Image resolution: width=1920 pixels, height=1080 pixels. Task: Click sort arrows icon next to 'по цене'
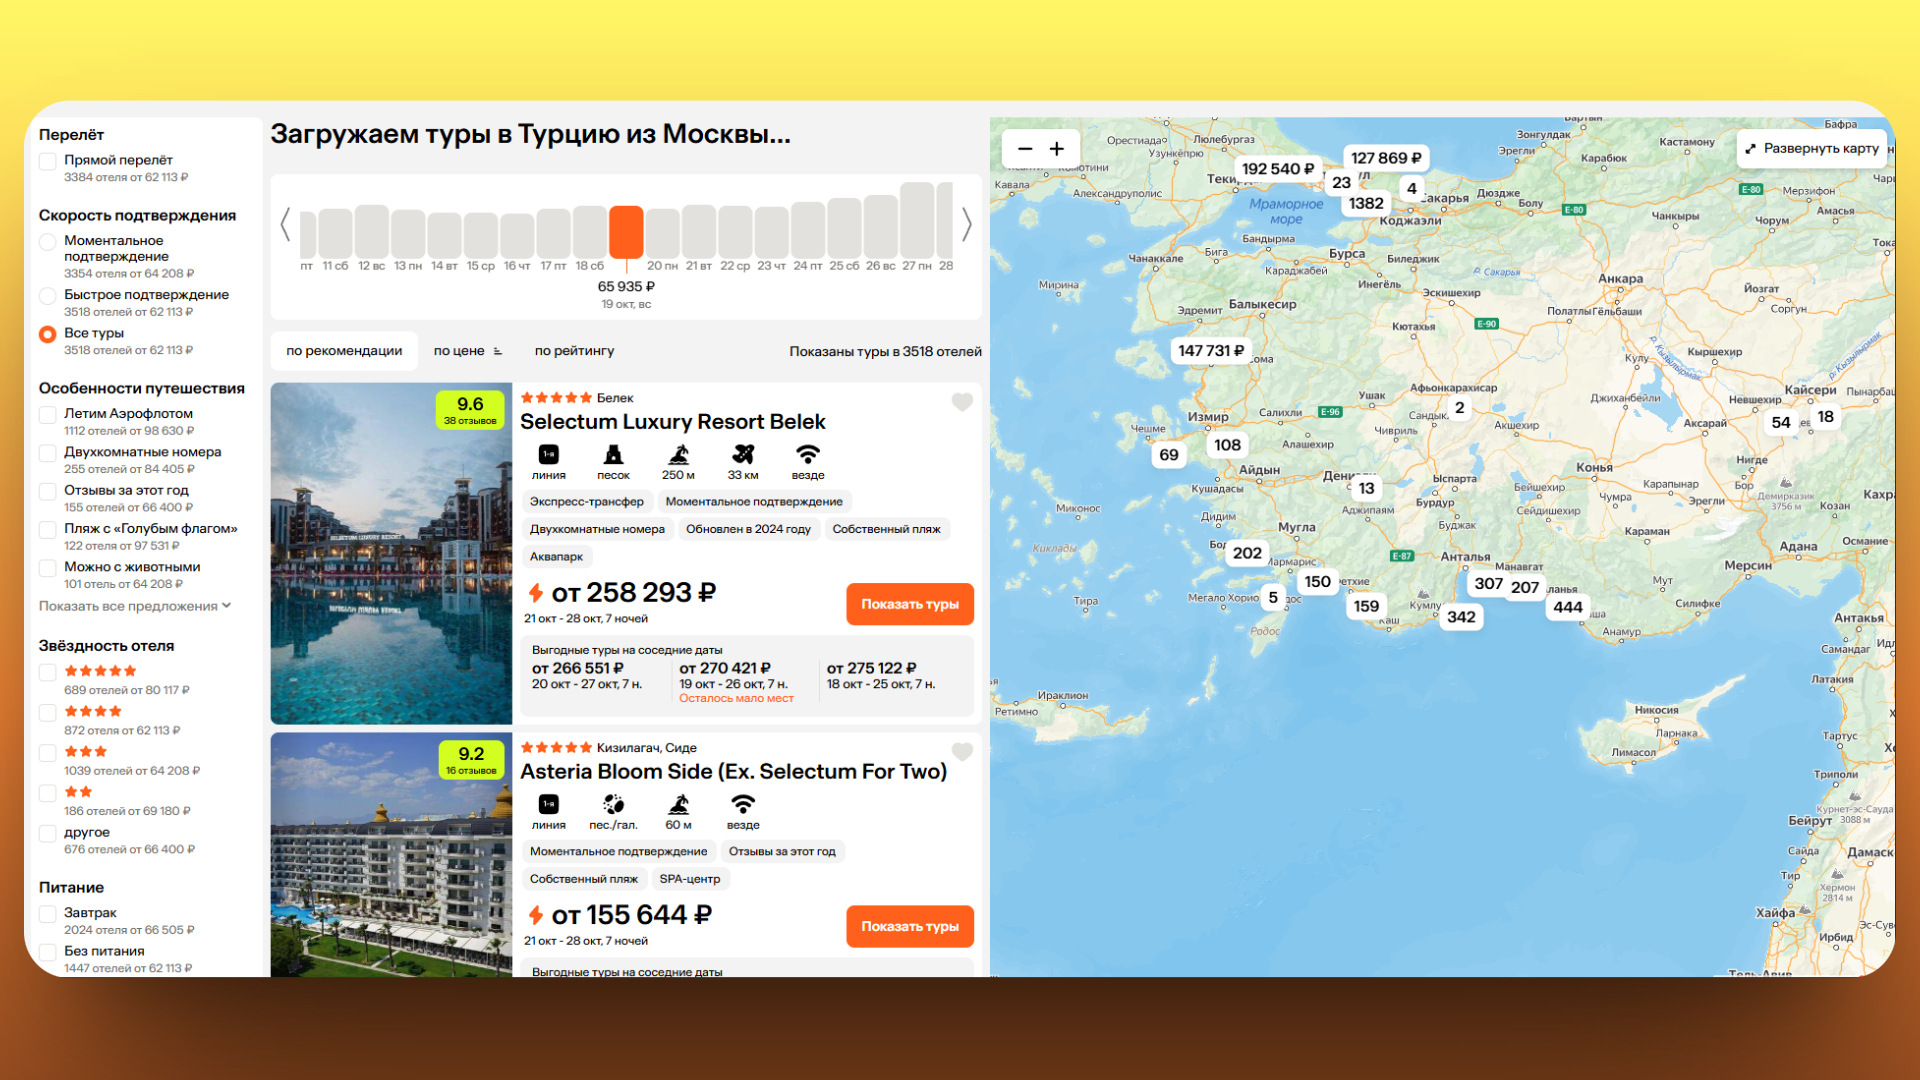(x=498, y=351)
